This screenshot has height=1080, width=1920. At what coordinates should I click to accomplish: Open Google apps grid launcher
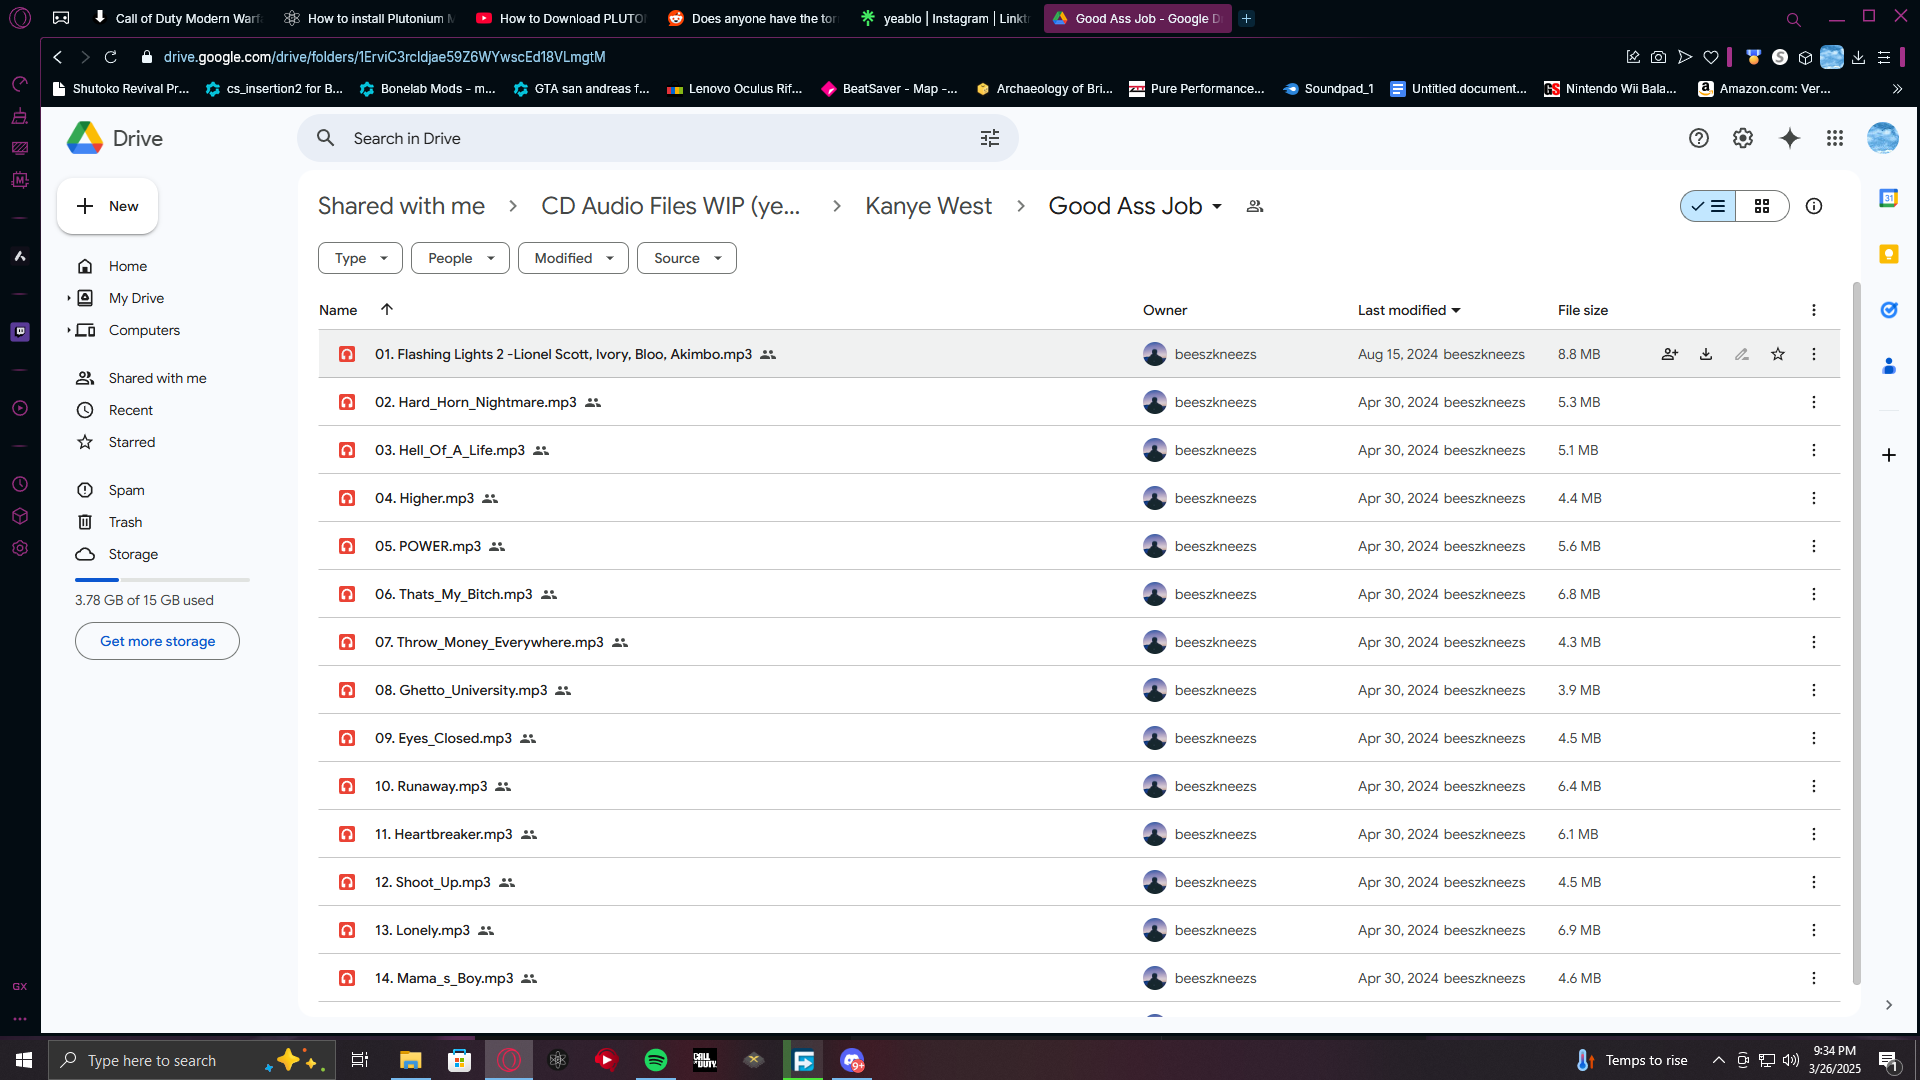tap(1835, 138)
